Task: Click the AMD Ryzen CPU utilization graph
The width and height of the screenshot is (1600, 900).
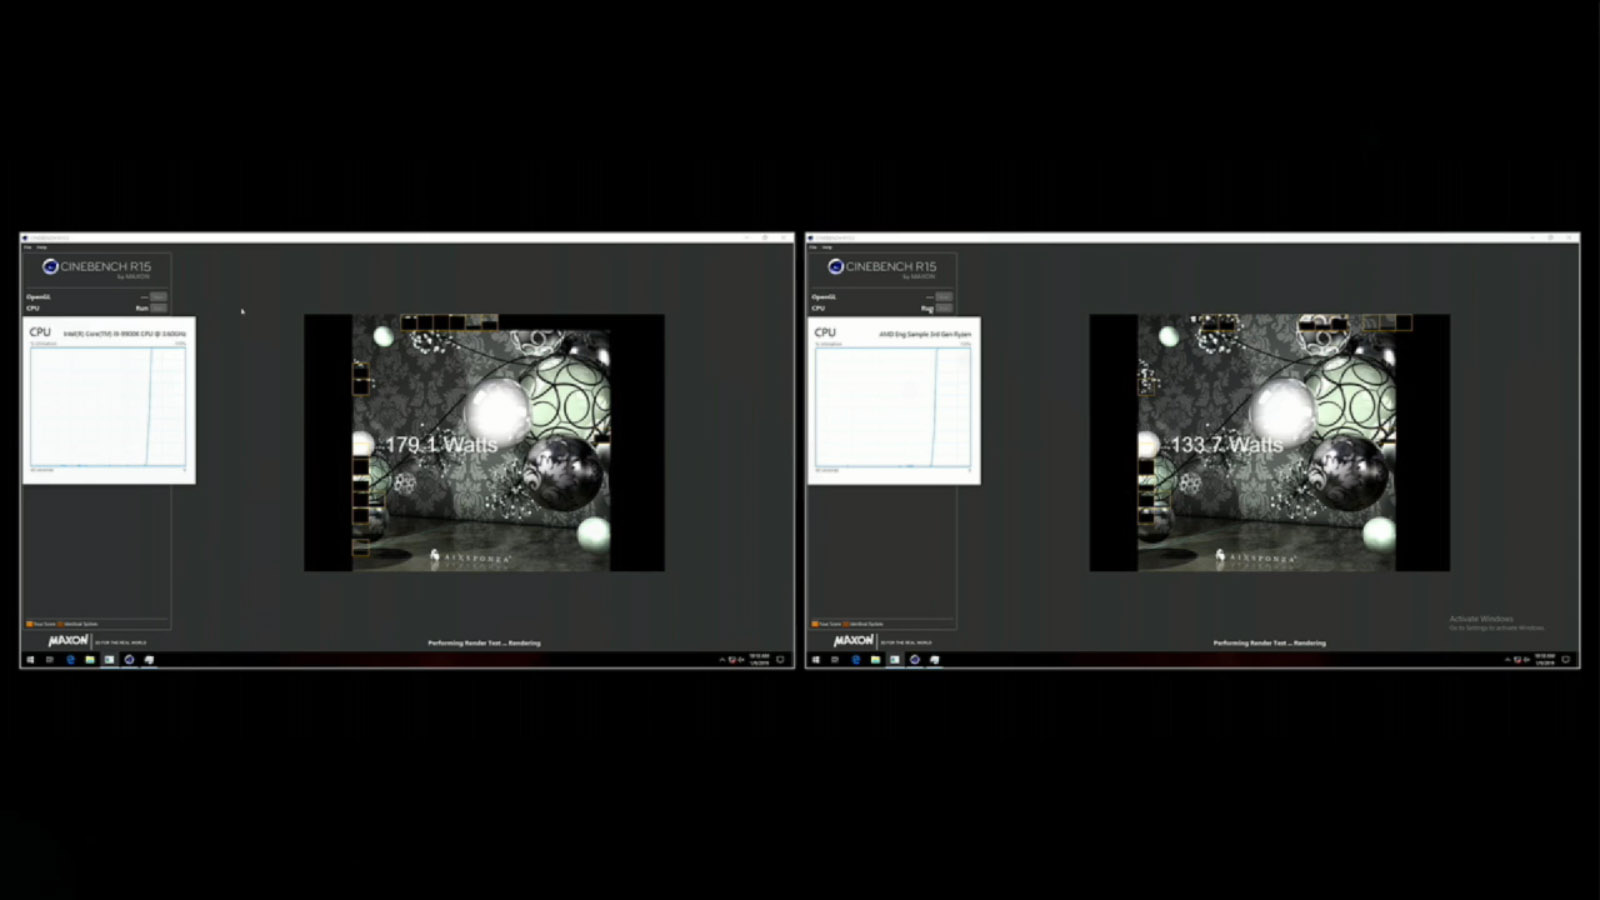Action: click(893, 406)
